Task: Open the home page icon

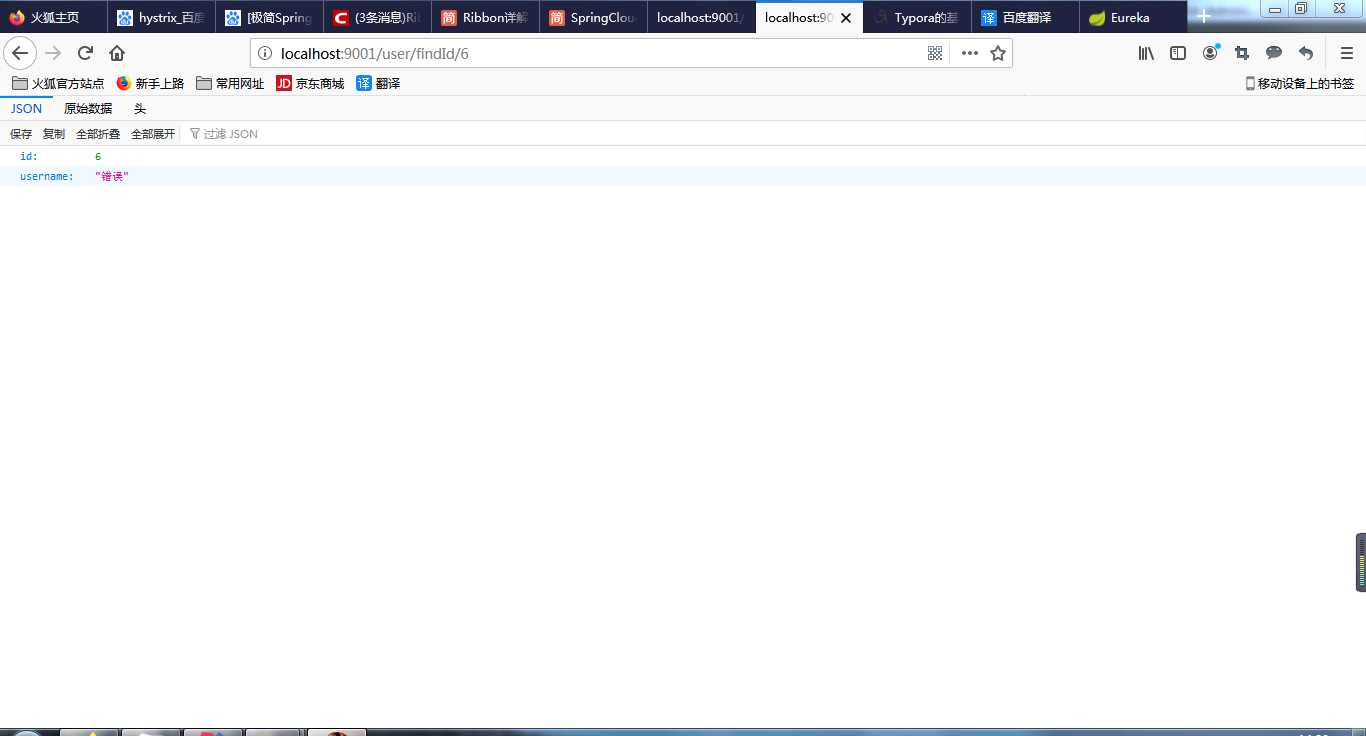Action: [x=117, y=53]
